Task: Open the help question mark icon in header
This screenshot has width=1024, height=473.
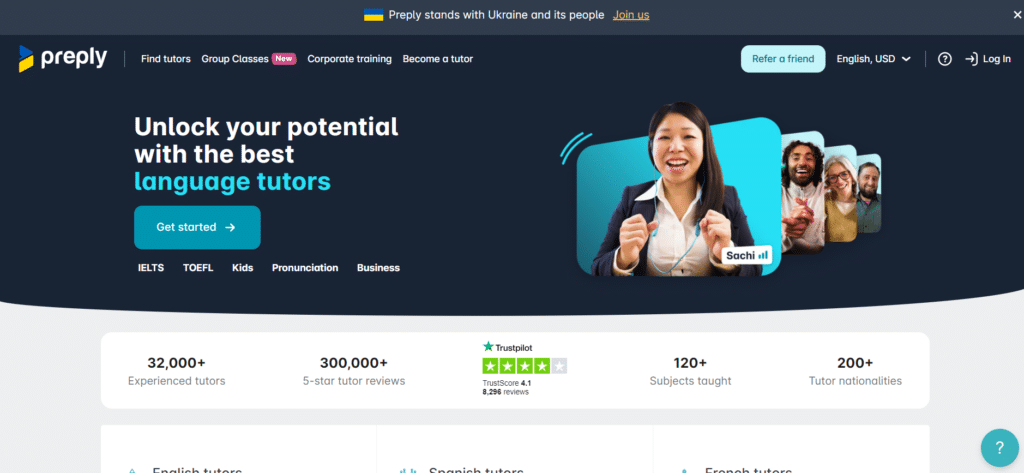Action: click(944, 59)
